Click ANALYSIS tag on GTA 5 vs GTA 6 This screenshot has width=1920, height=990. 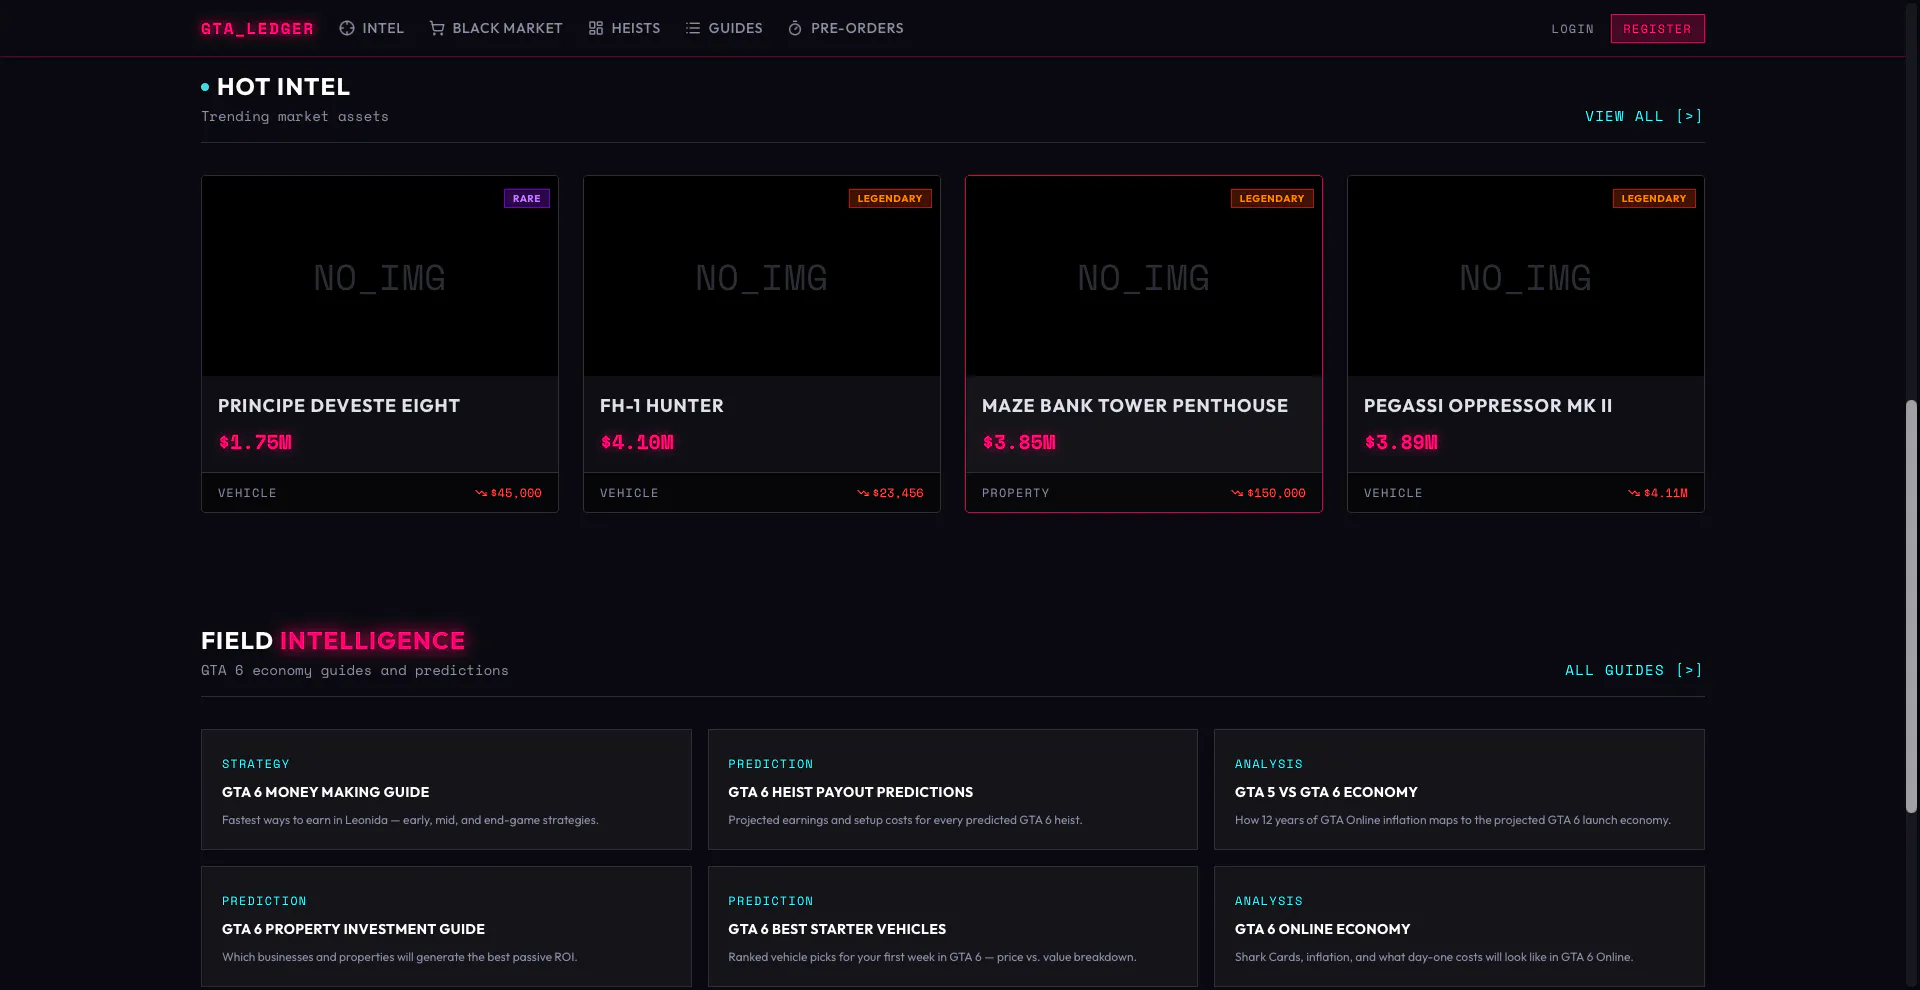1269,764
